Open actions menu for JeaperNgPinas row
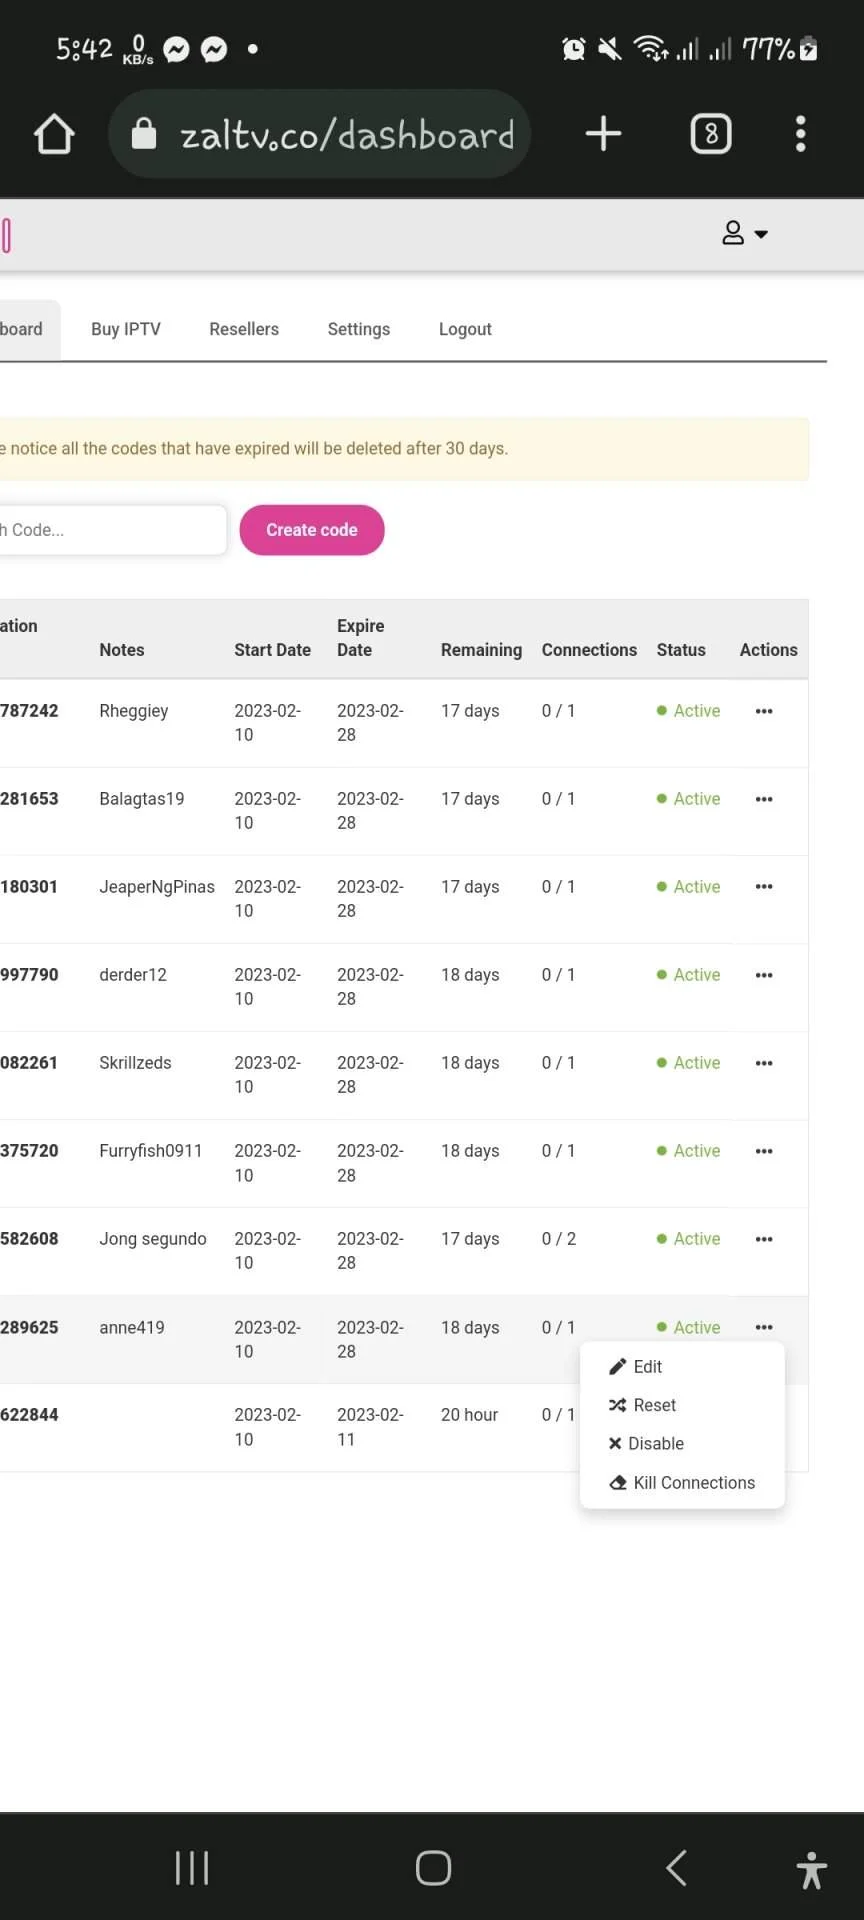 click(x=764, y=887)
